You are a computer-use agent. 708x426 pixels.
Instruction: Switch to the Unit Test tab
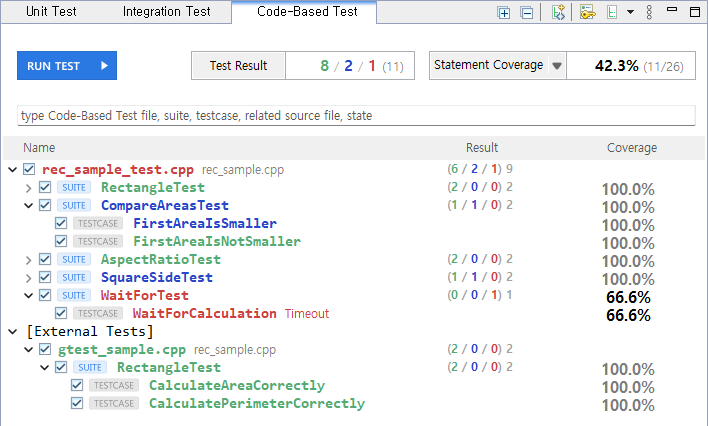[x=51, y=11]
